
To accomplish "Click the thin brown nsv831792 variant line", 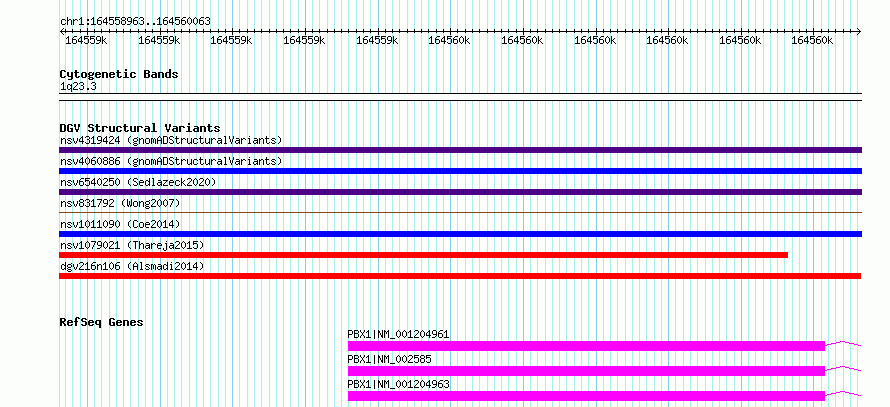I will tap(460, 213).
